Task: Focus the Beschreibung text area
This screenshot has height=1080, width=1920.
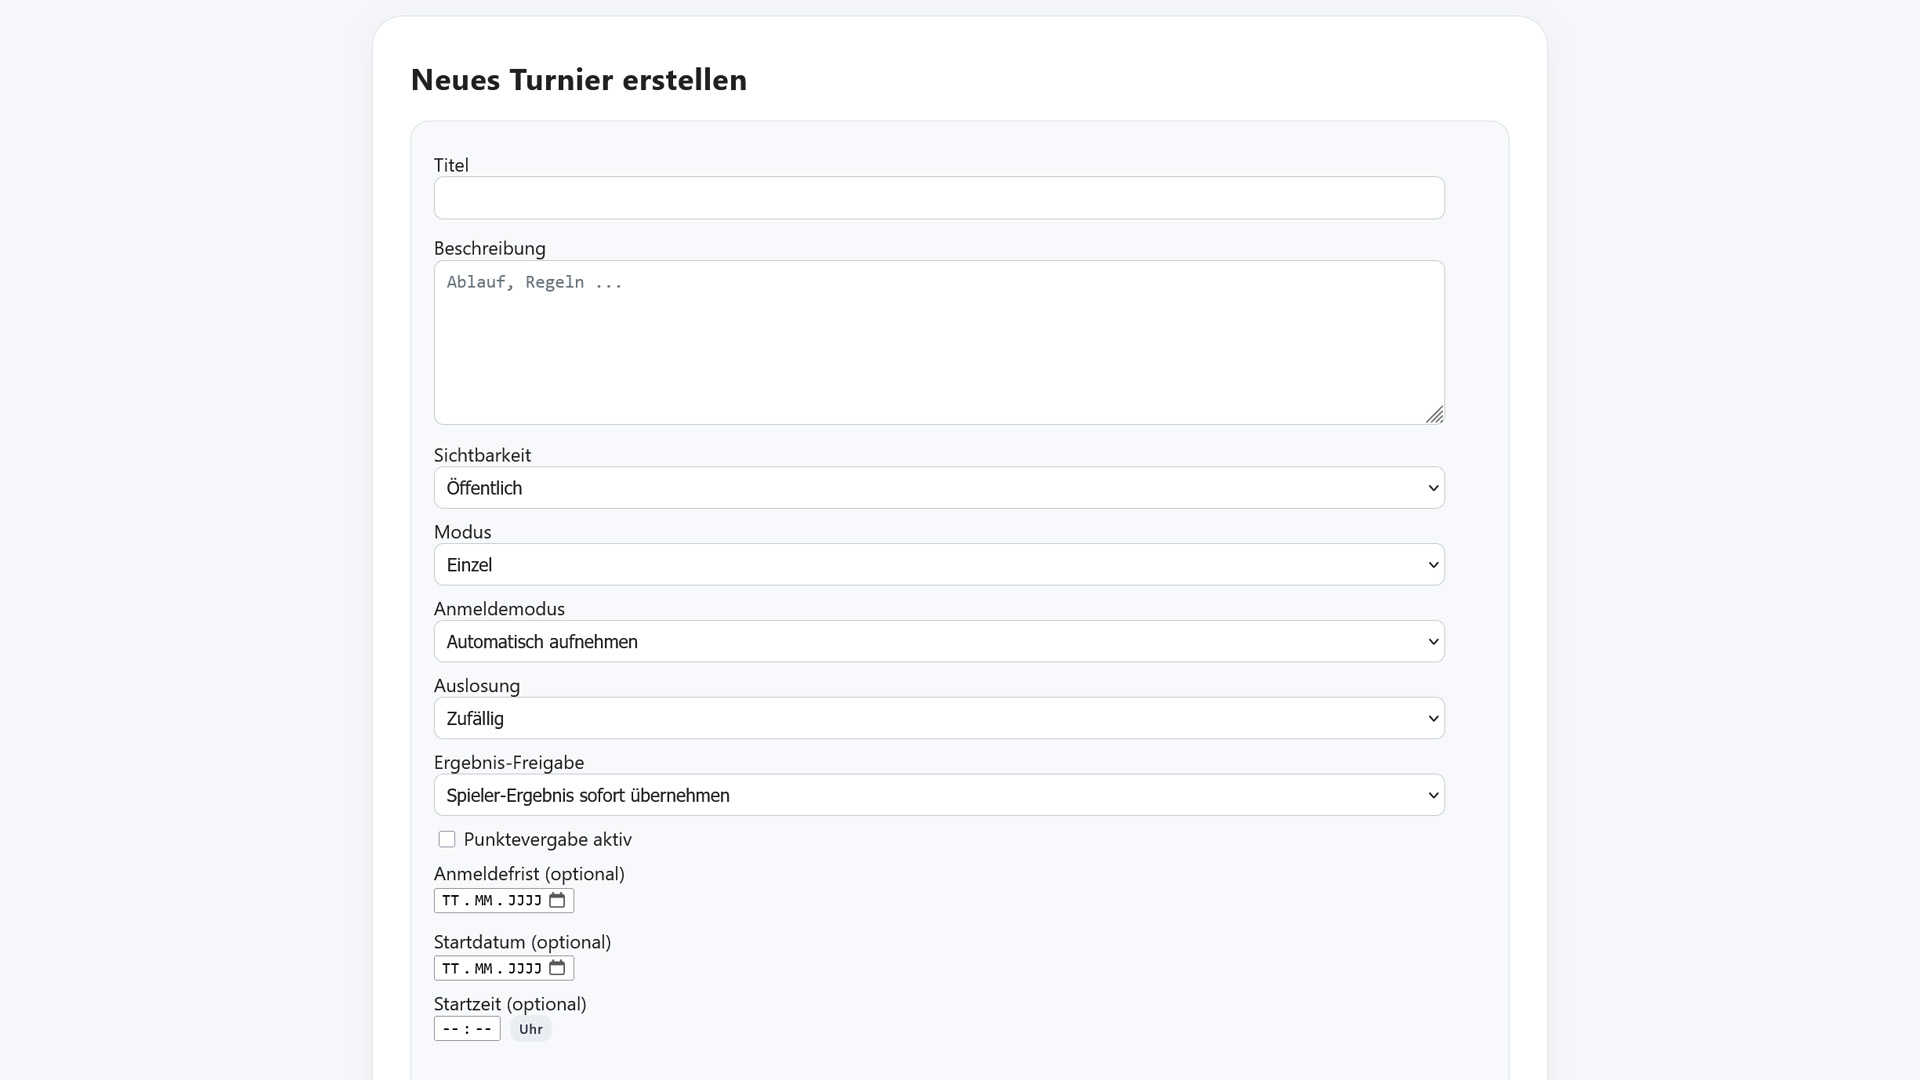Action: [939, 343]
